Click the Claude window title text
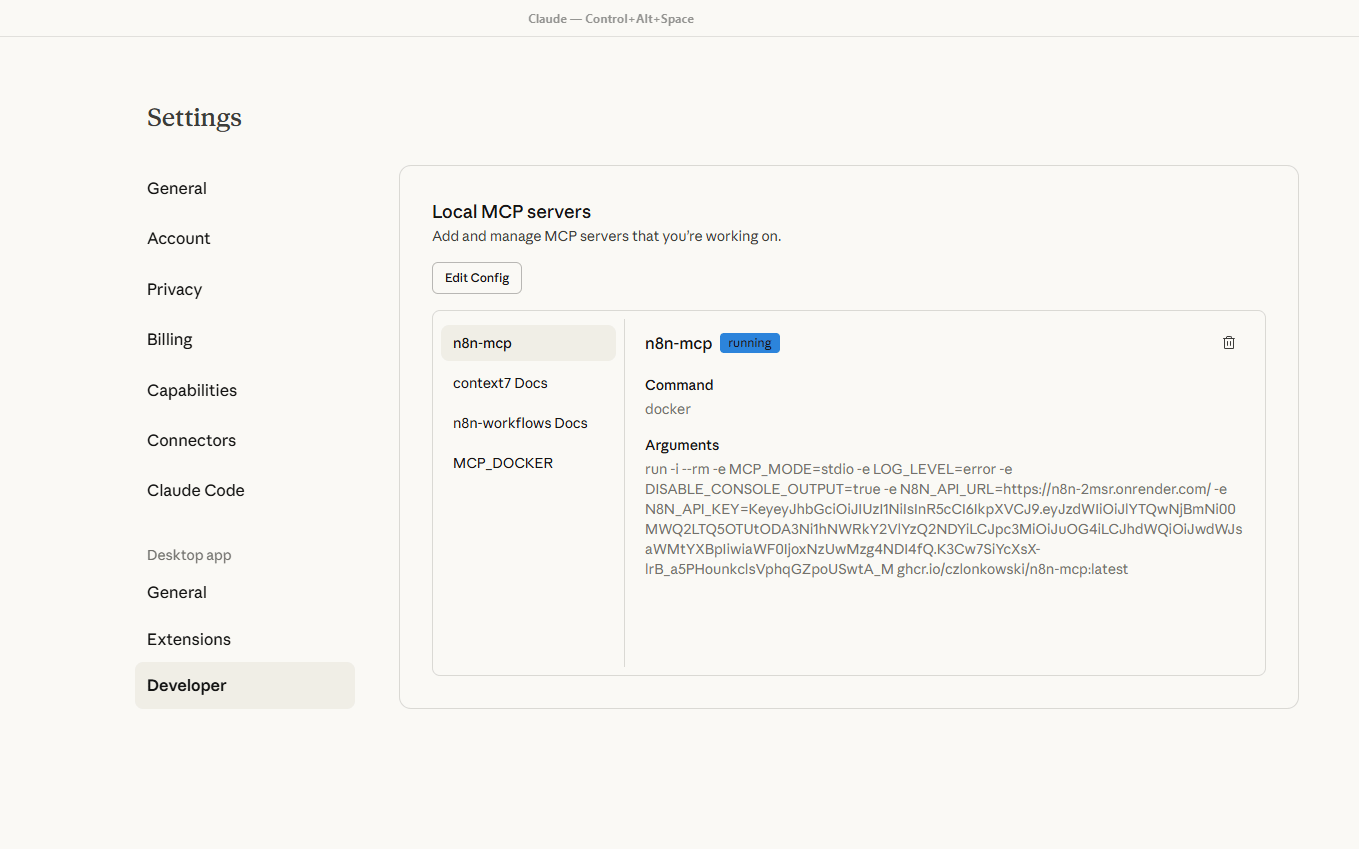The image size is (1359, 849). [611, 19]
